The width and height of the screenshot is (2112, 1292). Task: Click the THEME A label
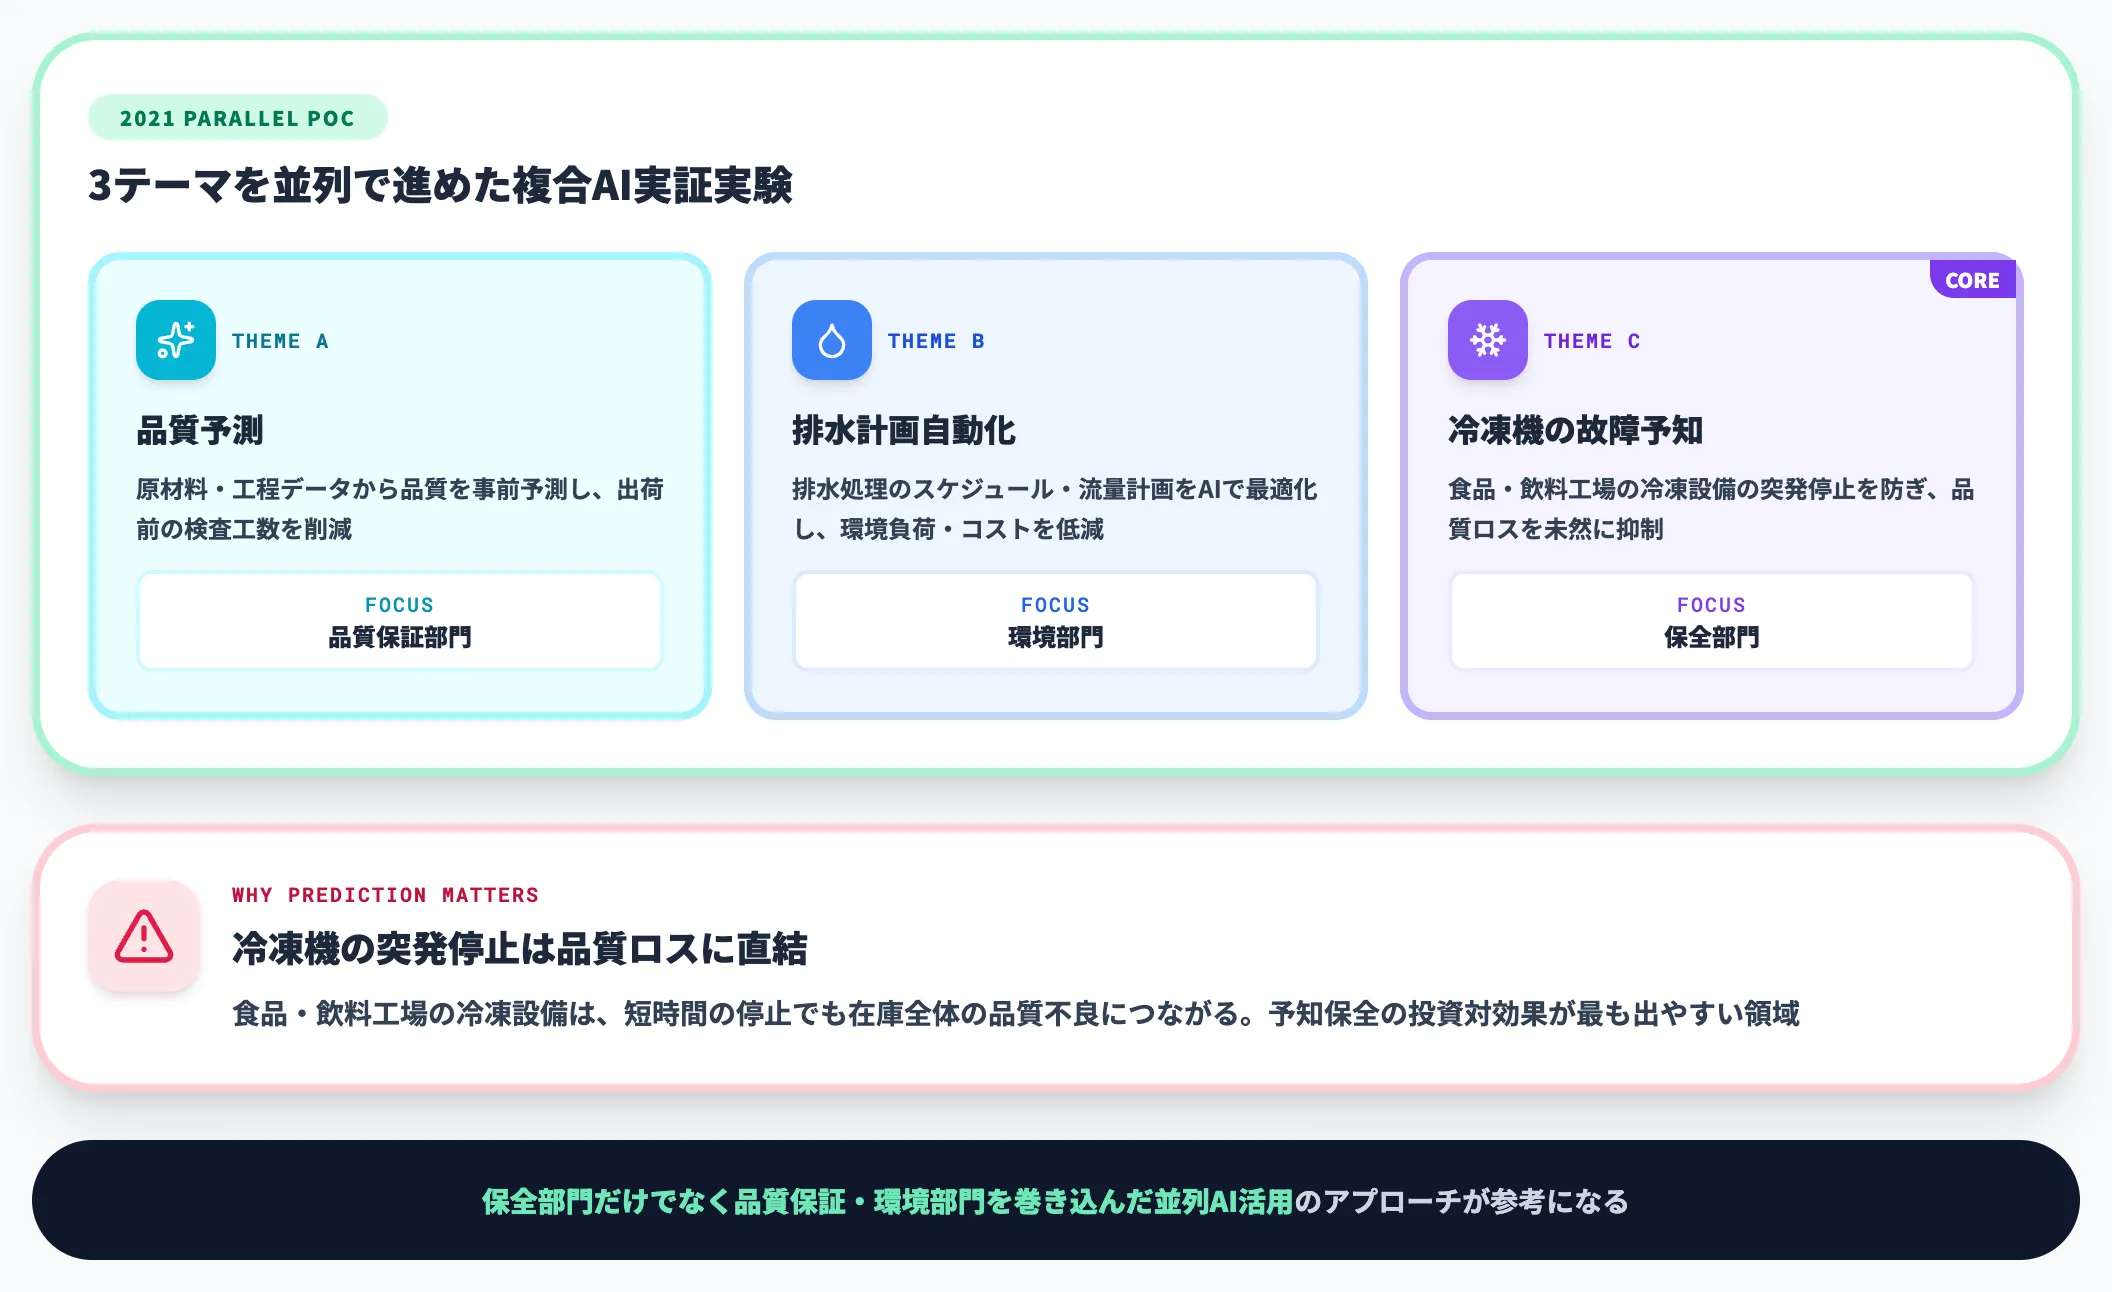click(280, 341)
